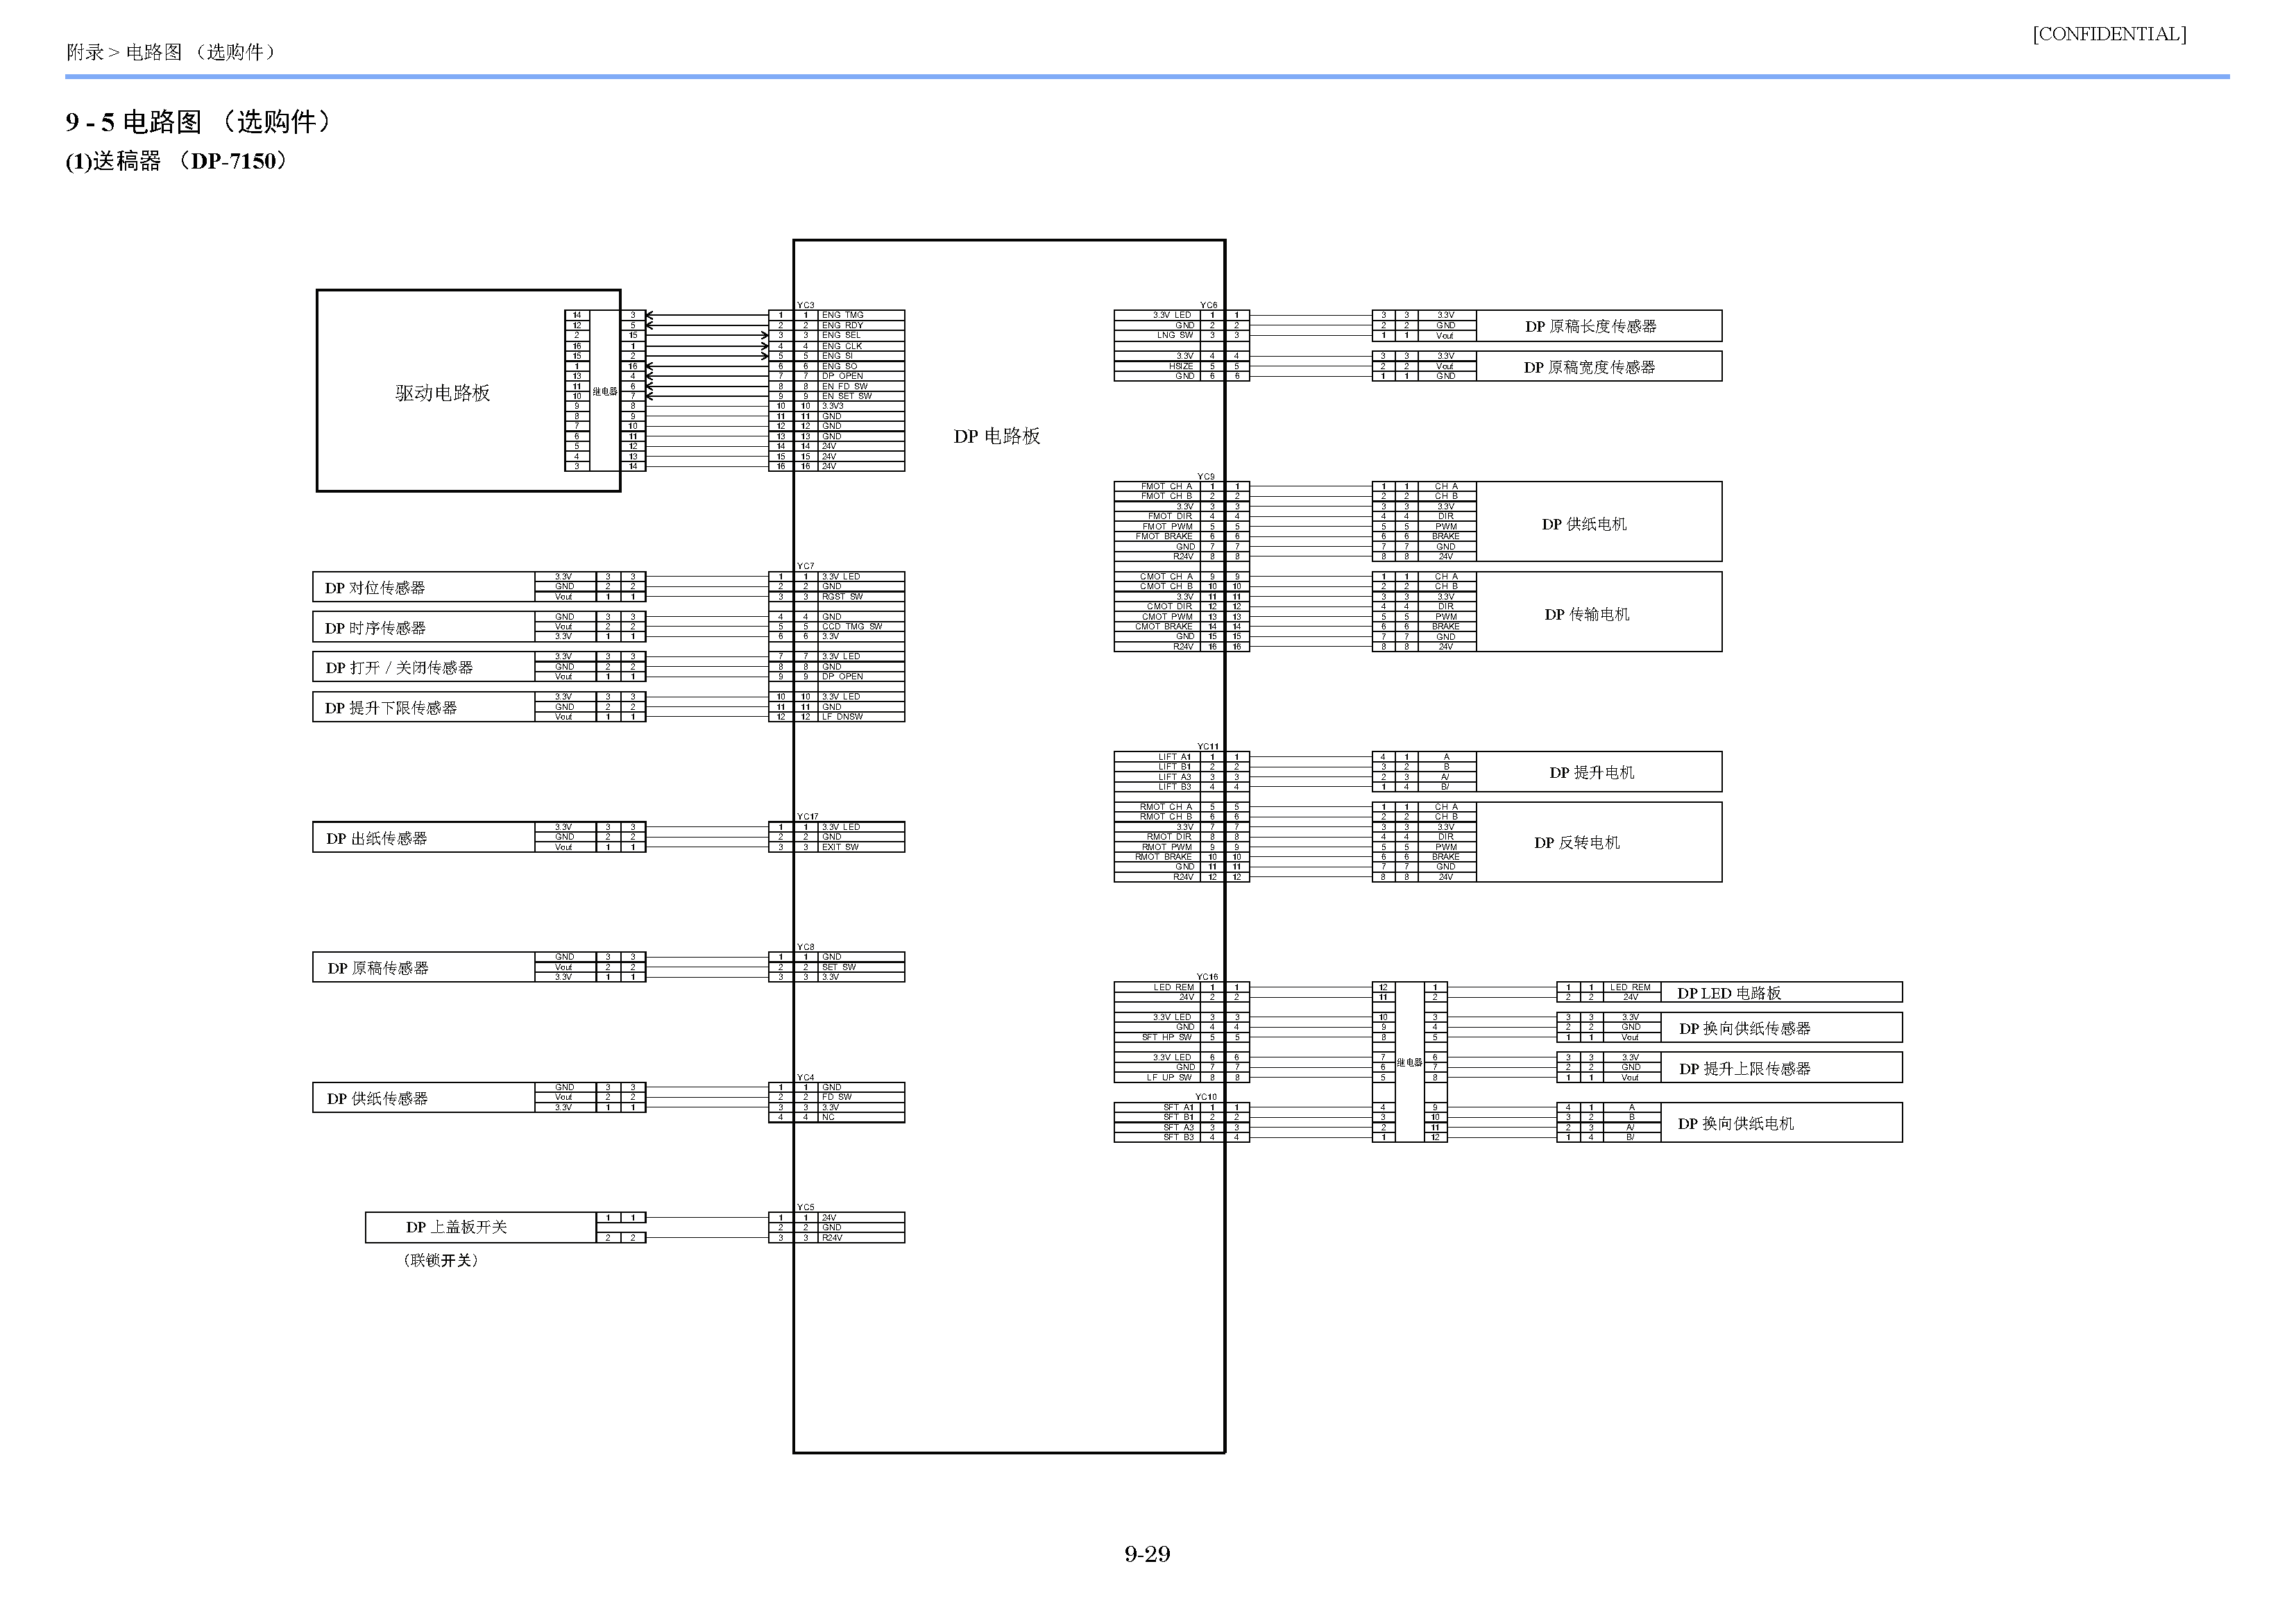Click the 'ENG CLK' signal name
Viewport: 2296px width, 1623px height.
pos(842,346)
